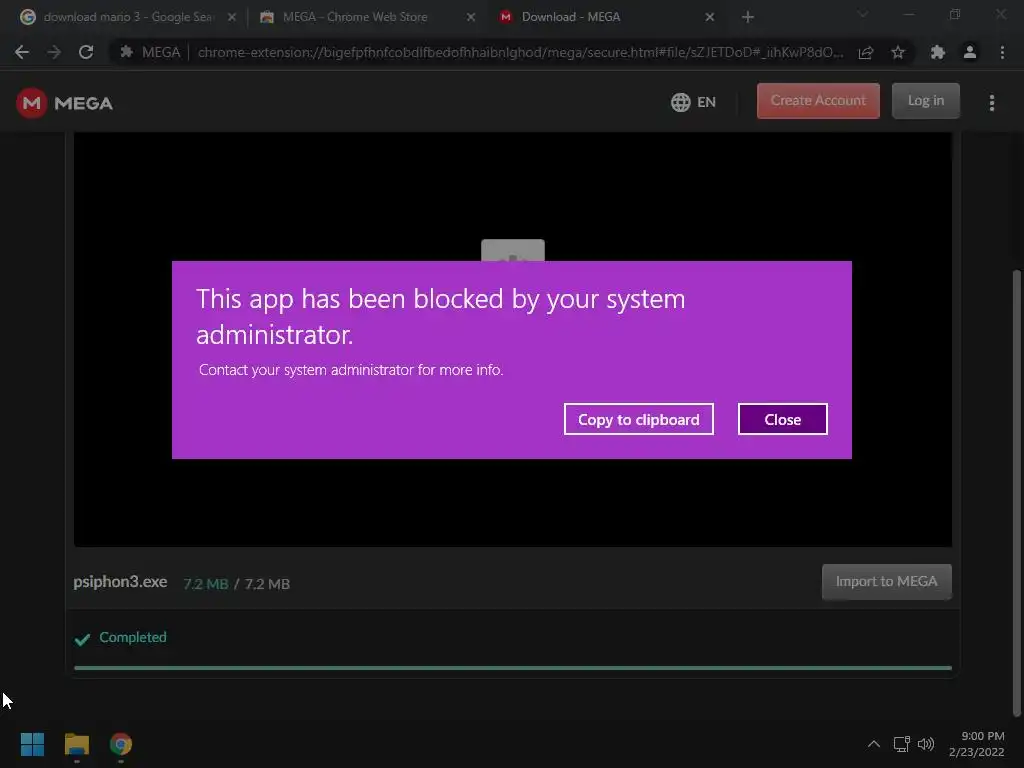Screen dimensions: 1024x768
Task: Import the file to MEGA
Action: pyautogui.click(x=886, y=581)
